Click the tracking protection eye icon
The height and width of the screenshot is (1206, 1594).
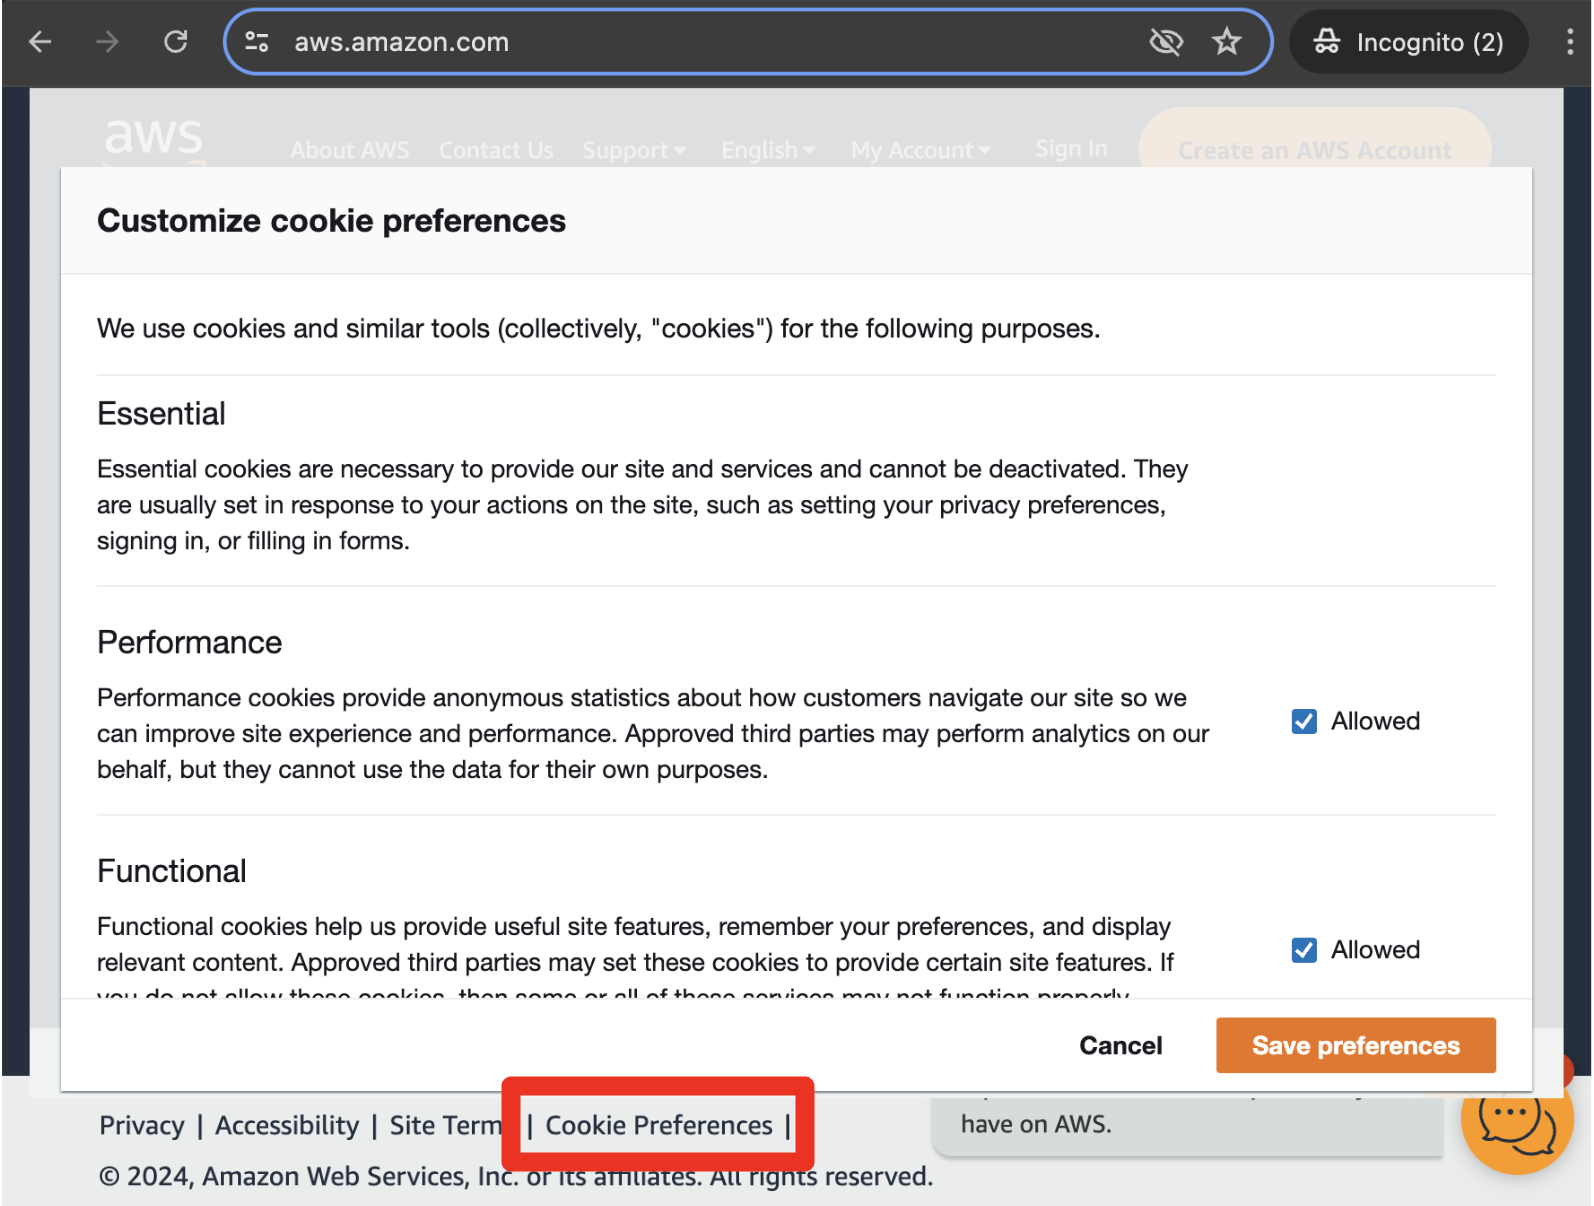point(1166,42)
